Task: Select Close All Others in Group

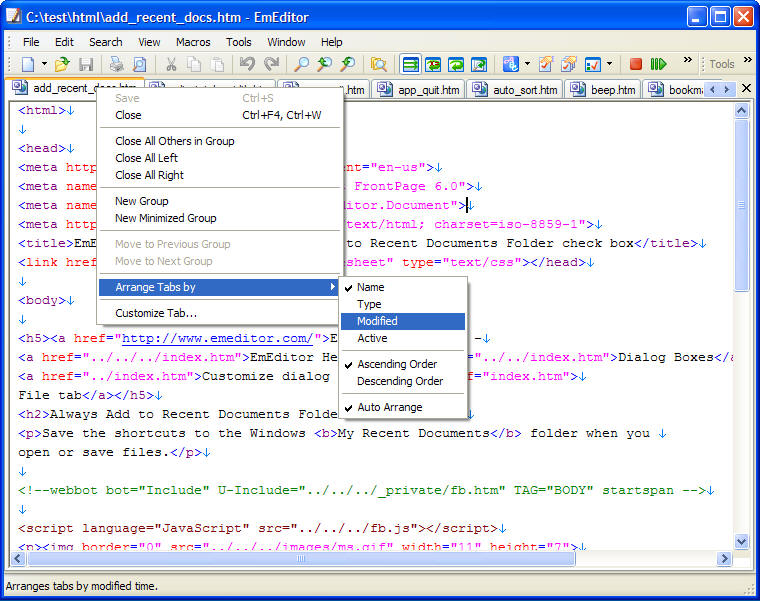Action: 220,141
